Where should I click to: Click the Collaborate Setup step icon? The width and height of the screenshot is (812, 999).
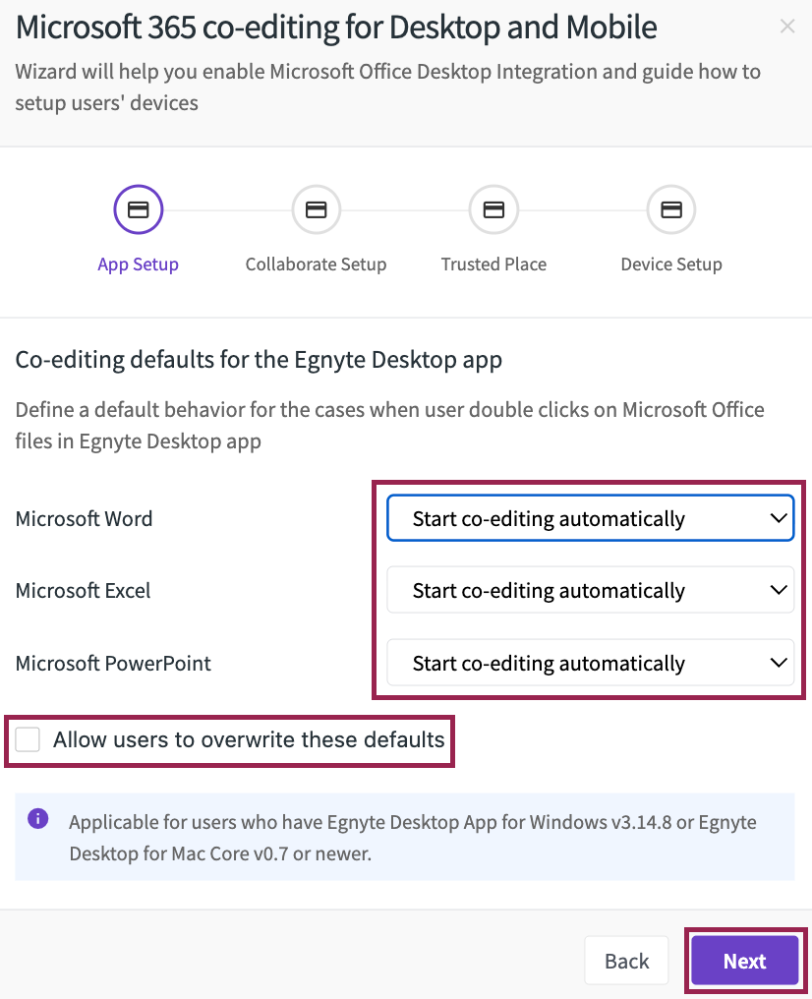(x=316, y=210)
